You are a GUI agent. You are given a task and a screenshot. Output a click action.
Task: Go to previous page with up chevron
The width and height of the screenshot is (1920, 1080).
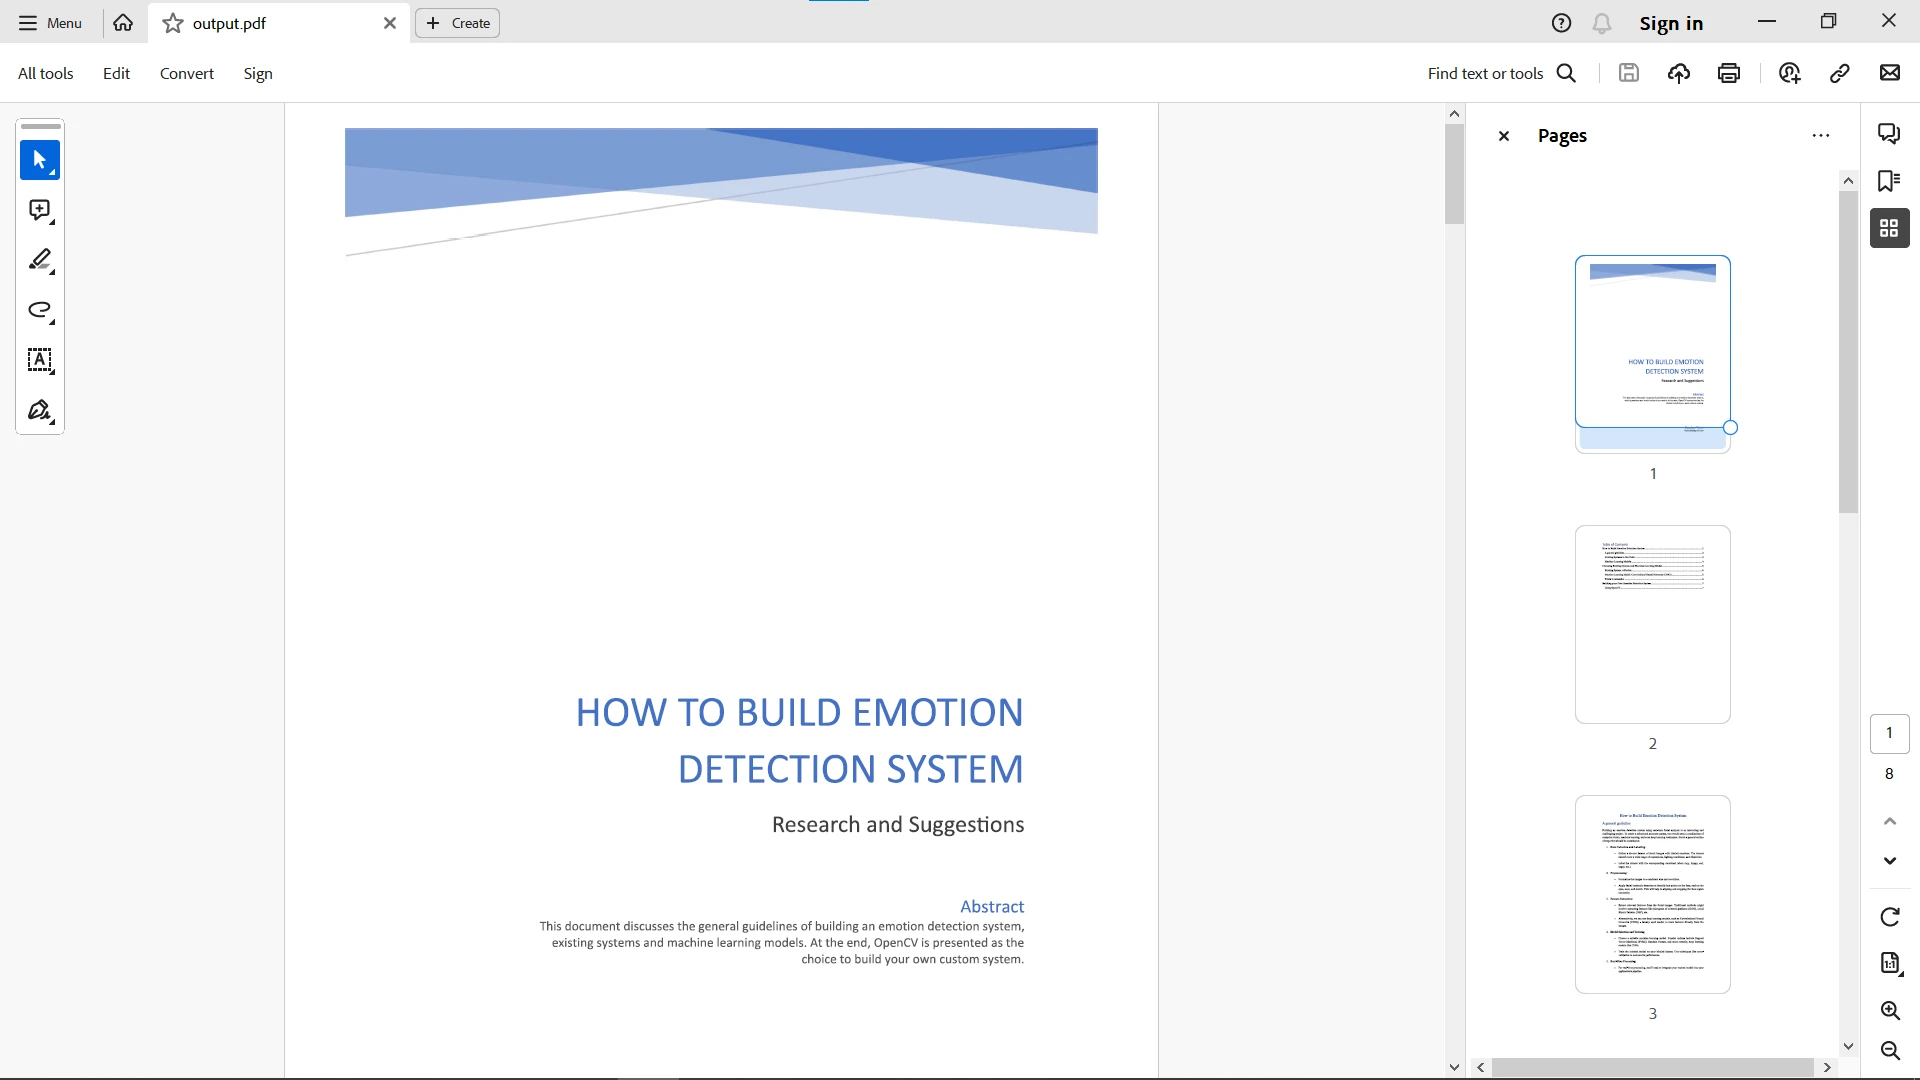pos(1889,821)
